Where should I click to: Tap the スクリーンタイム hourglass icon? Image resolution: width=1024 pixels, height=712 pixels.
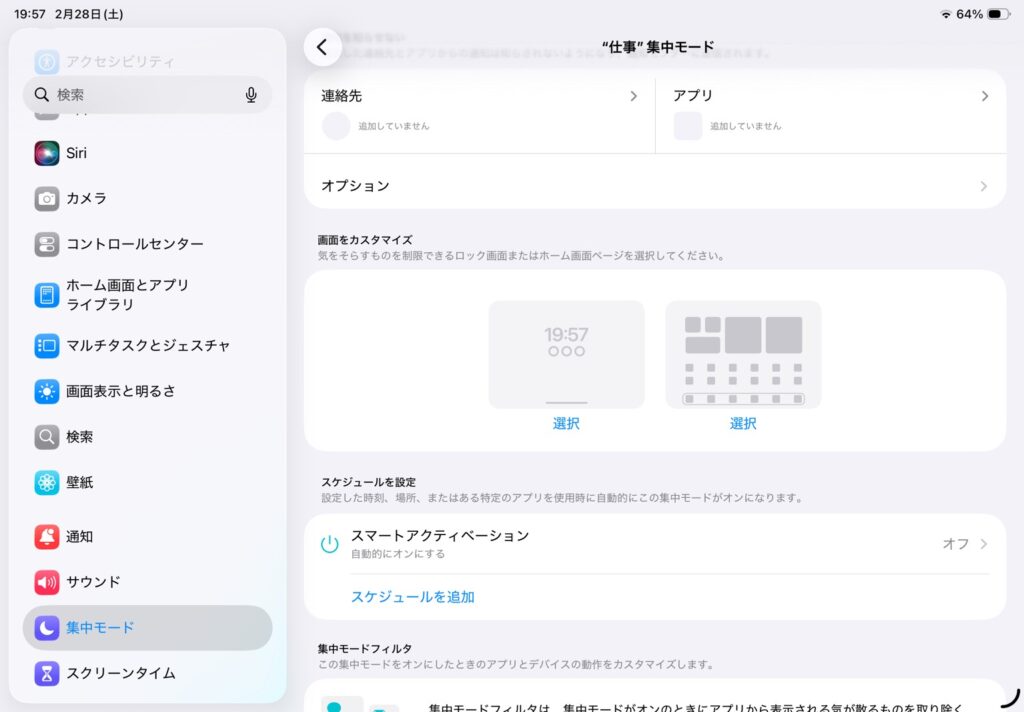[47, 673]
